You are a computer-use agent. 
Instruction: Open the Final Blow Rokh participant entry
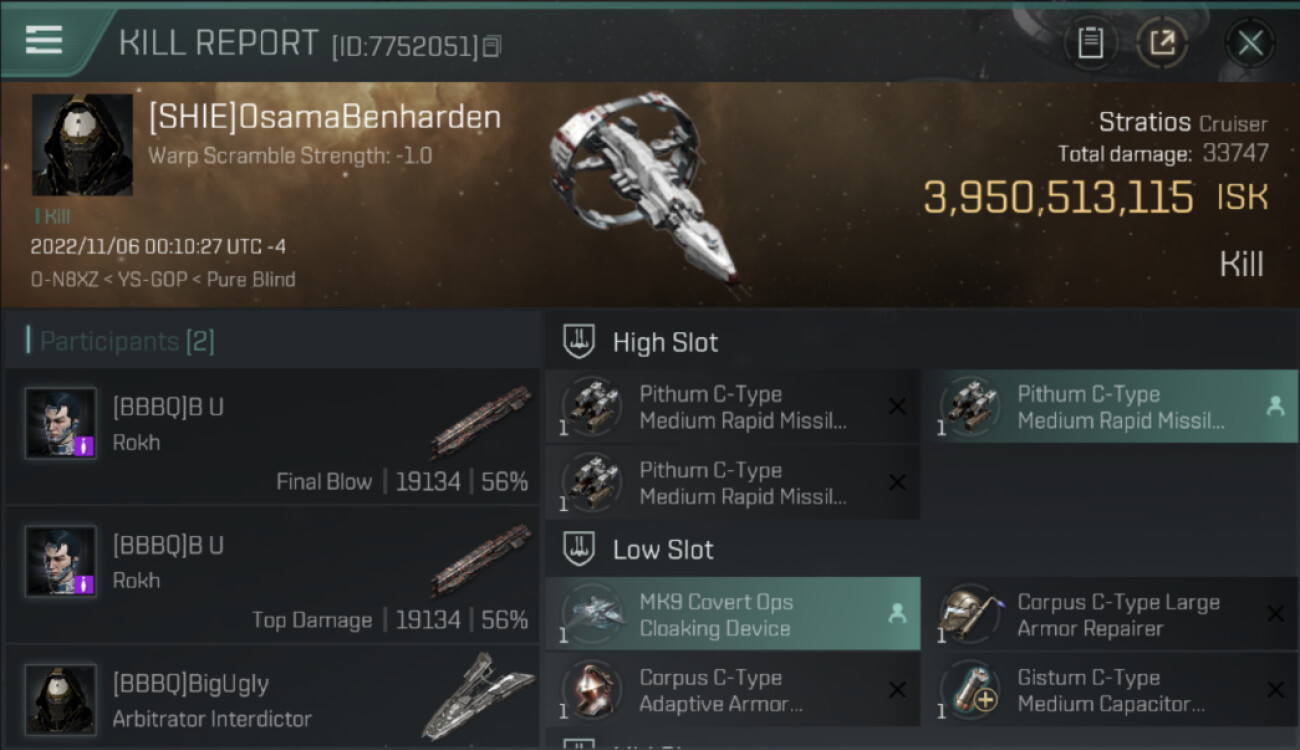point(272,436)
